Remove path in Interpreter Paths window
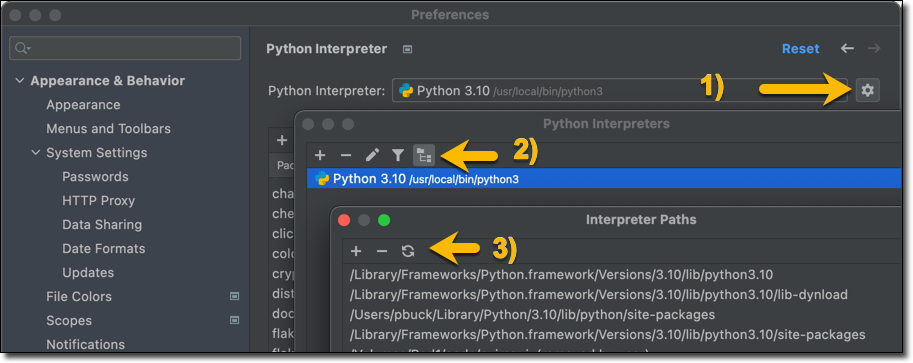 (x=382, y=251)
